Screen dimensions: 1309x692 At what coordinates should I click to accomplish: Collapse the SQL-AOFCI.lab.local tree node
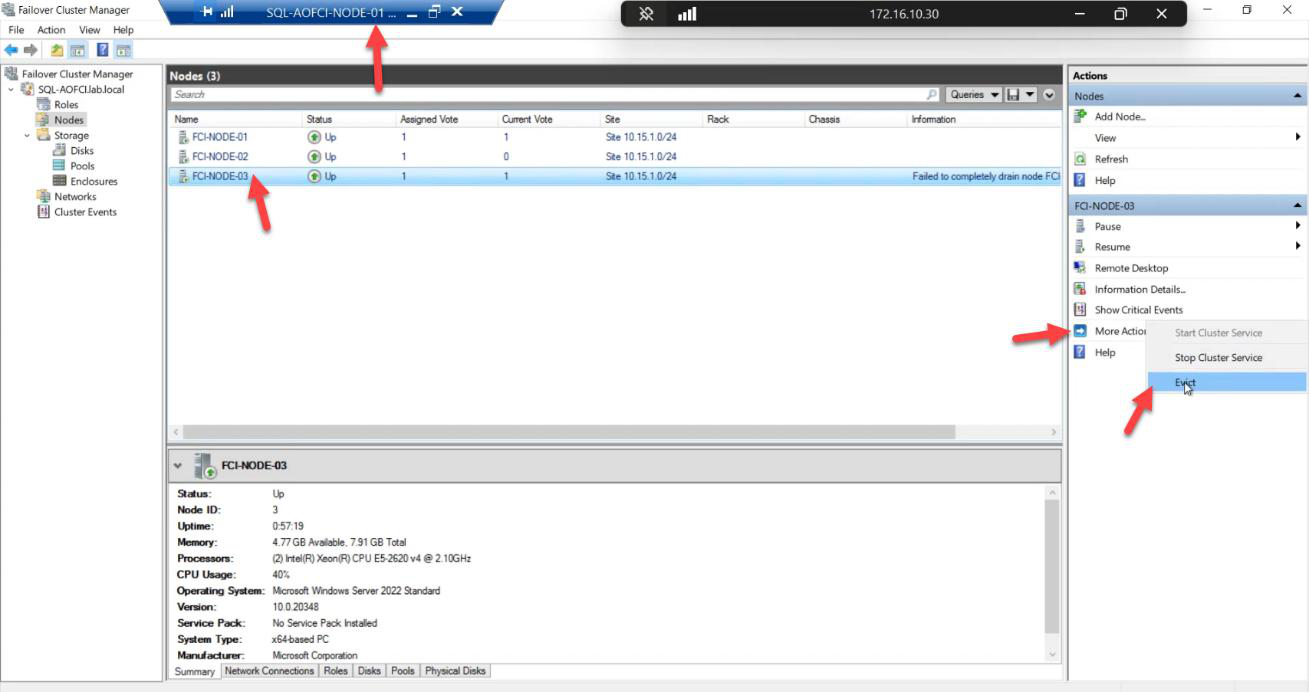pos(11,89)
